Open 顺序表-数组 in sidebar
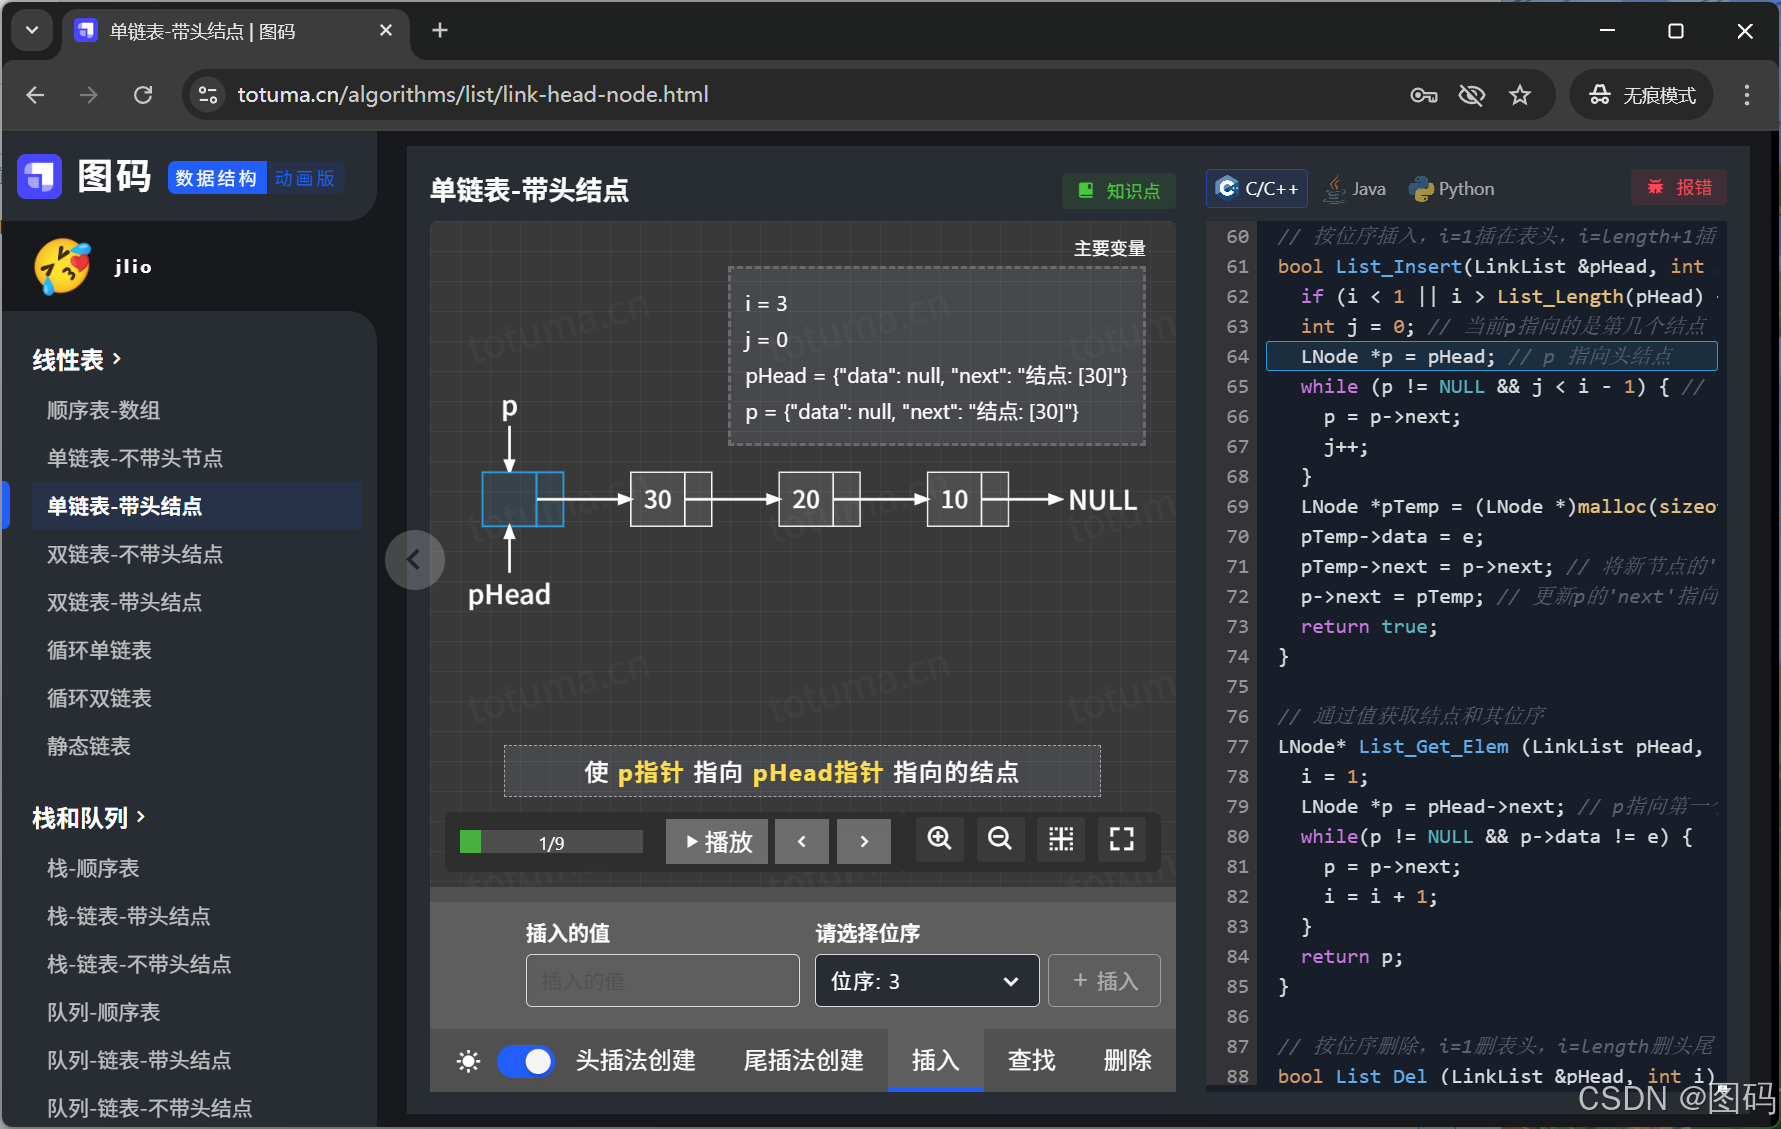This screenshot has height=1129, width=1781. point(104,410)
